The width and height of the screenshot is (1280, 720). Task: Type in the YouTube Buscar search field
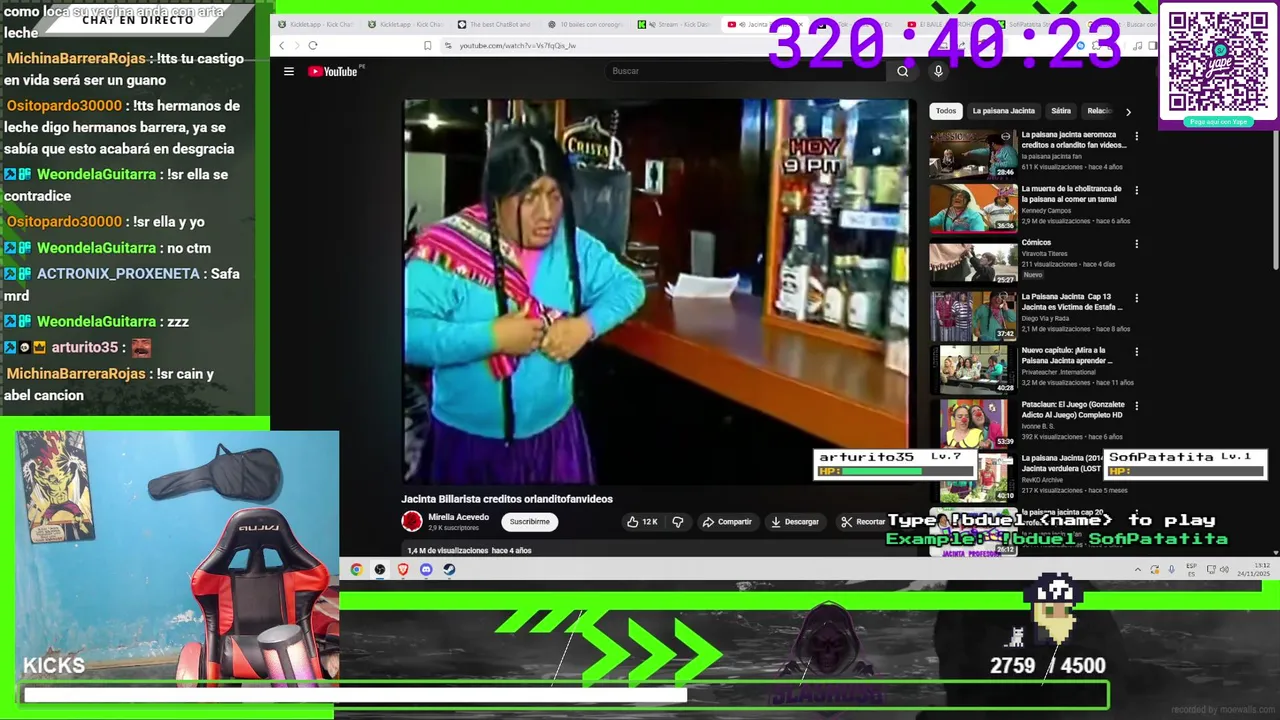click(x=745, y=71)
